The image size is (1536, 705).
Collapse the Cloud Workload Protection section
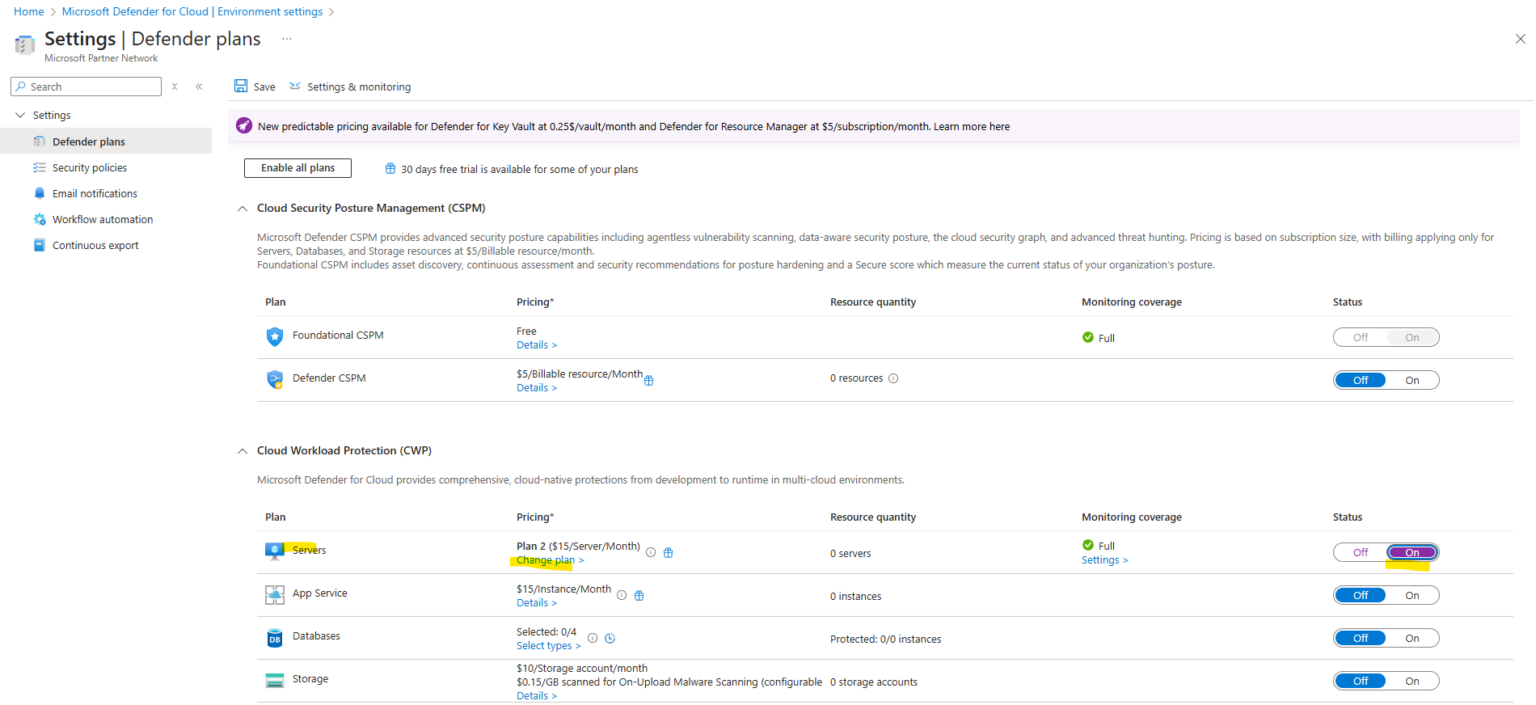click(242, 451)
